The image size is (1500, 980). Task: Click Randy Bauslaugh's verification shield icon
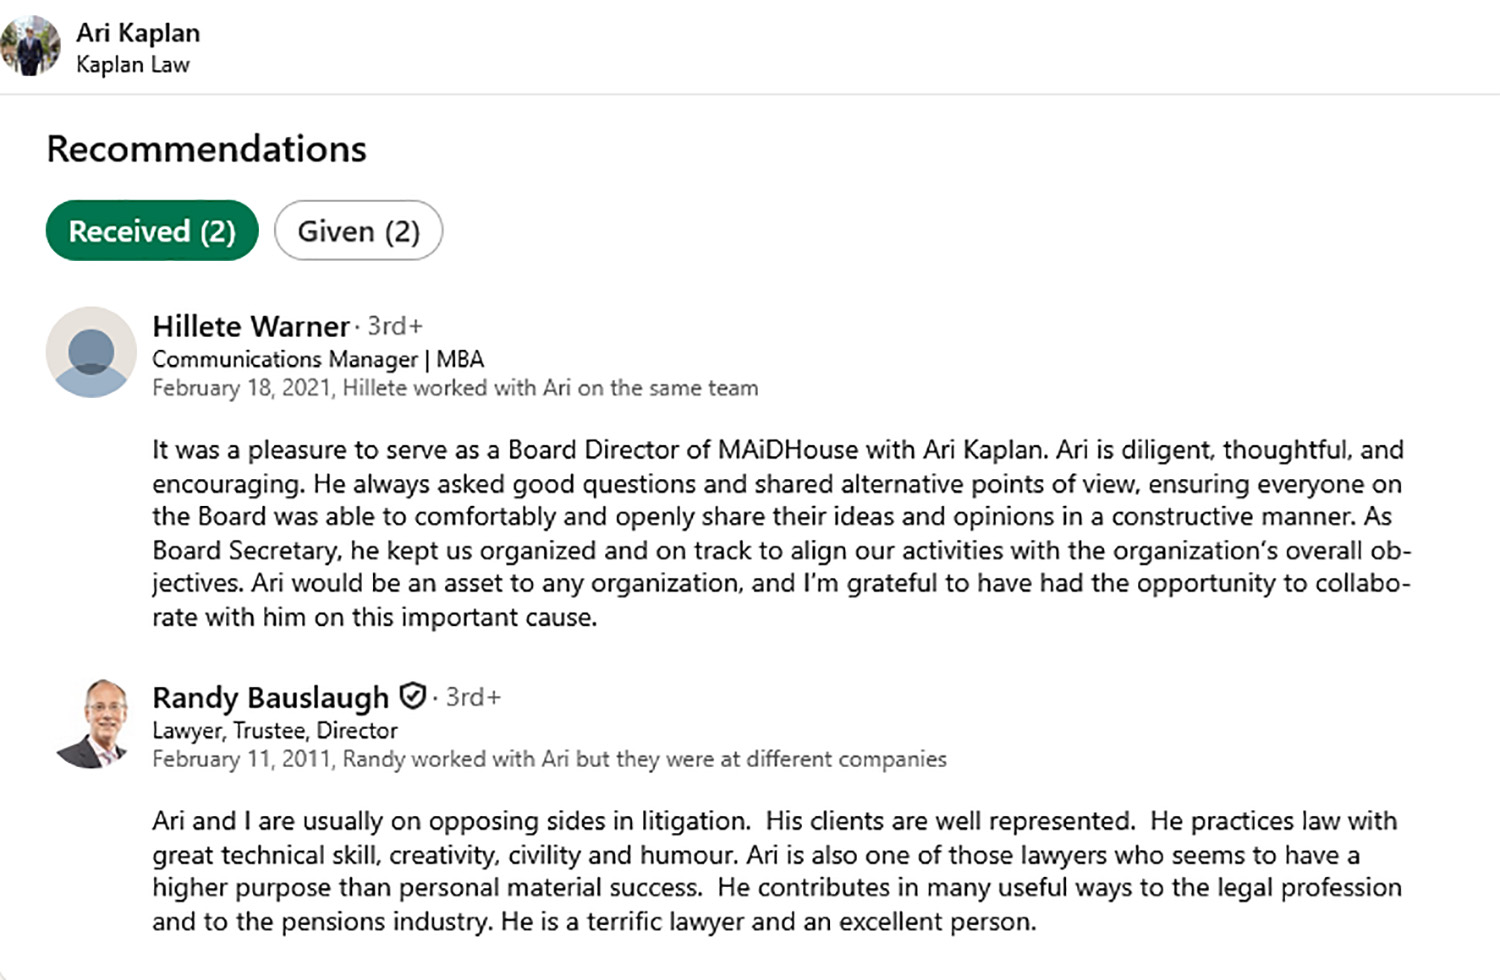412,696
